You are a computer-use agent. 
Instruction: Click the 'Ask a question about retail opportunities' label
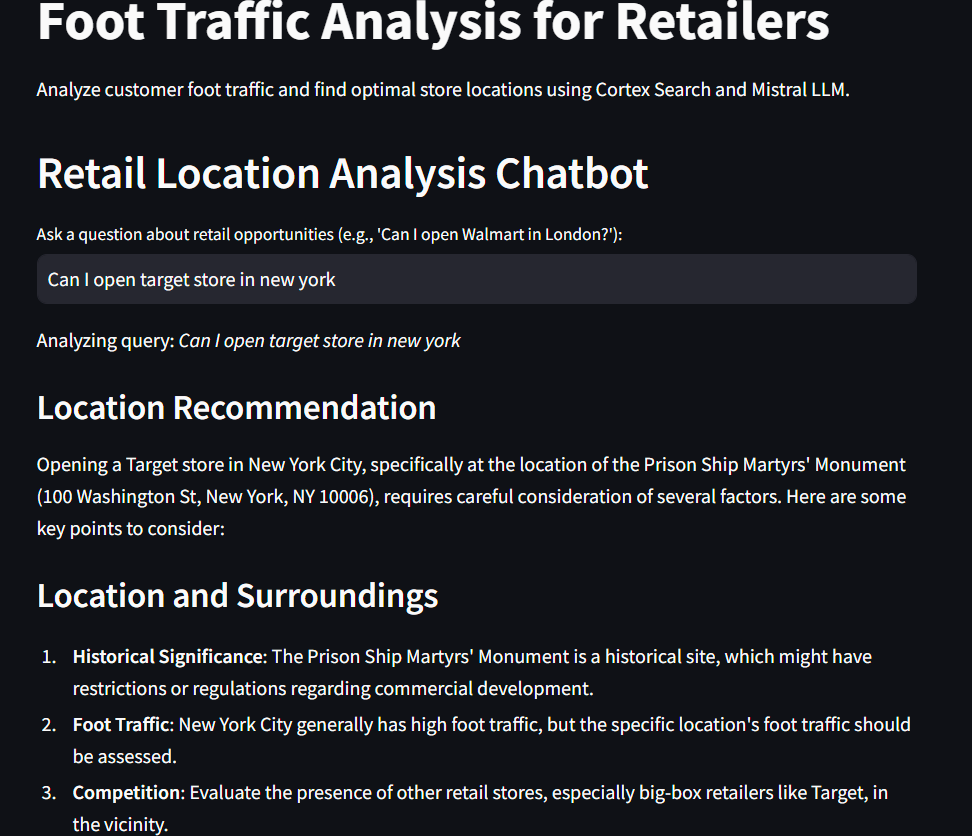click(329, 235)
